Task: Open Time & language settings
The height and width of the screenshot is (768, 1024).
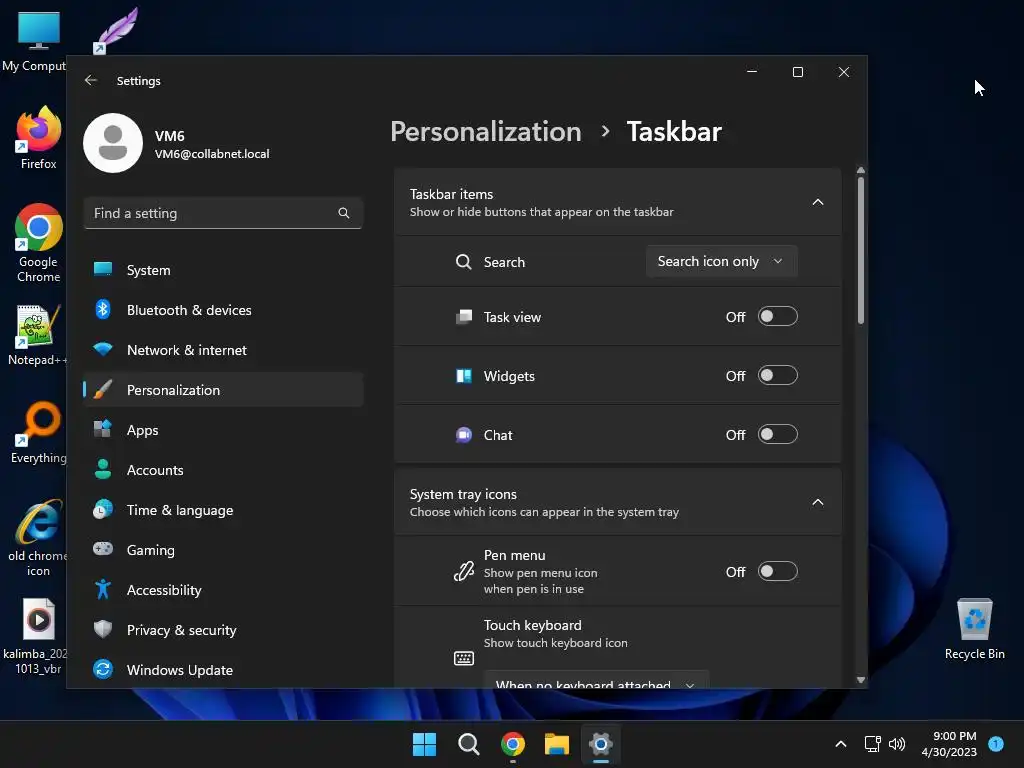Action: click(223, 510)
